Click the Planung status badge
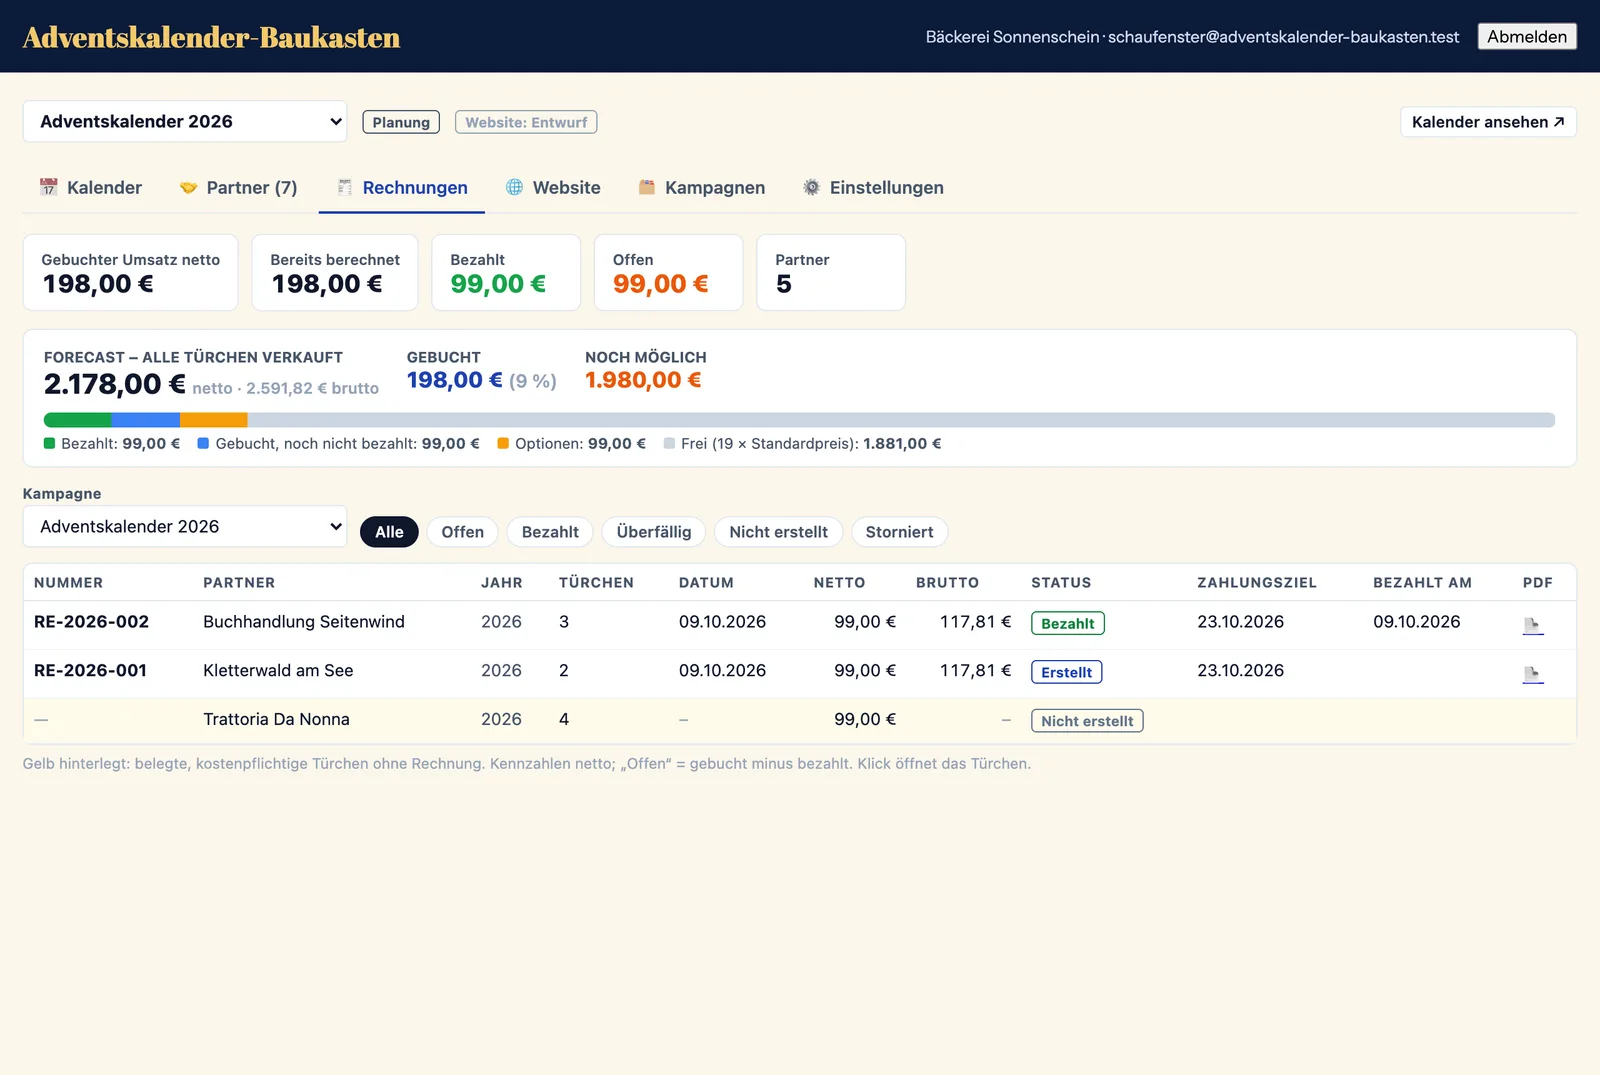Viewport: 1600px width, 1075px height. [401, 122]
